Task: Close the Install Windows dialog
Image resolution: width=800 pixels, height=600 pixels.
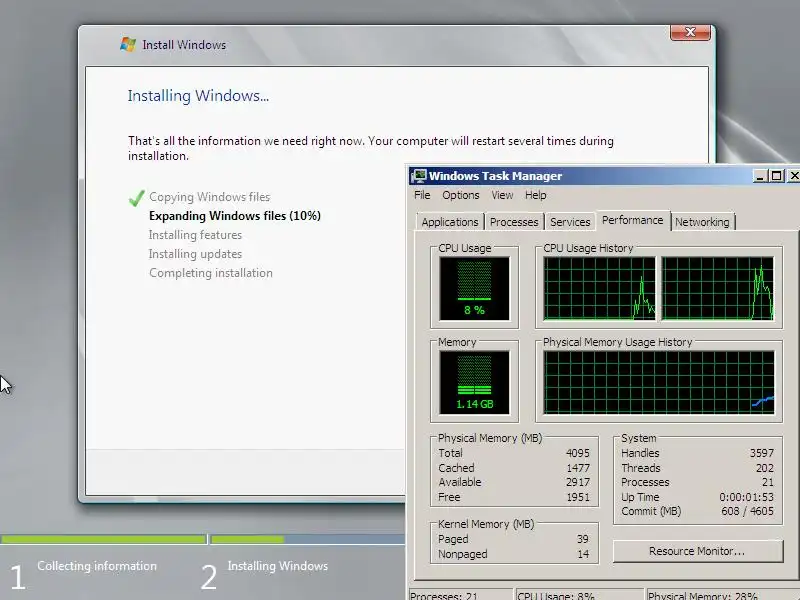Action: click(x=690, y=32)
